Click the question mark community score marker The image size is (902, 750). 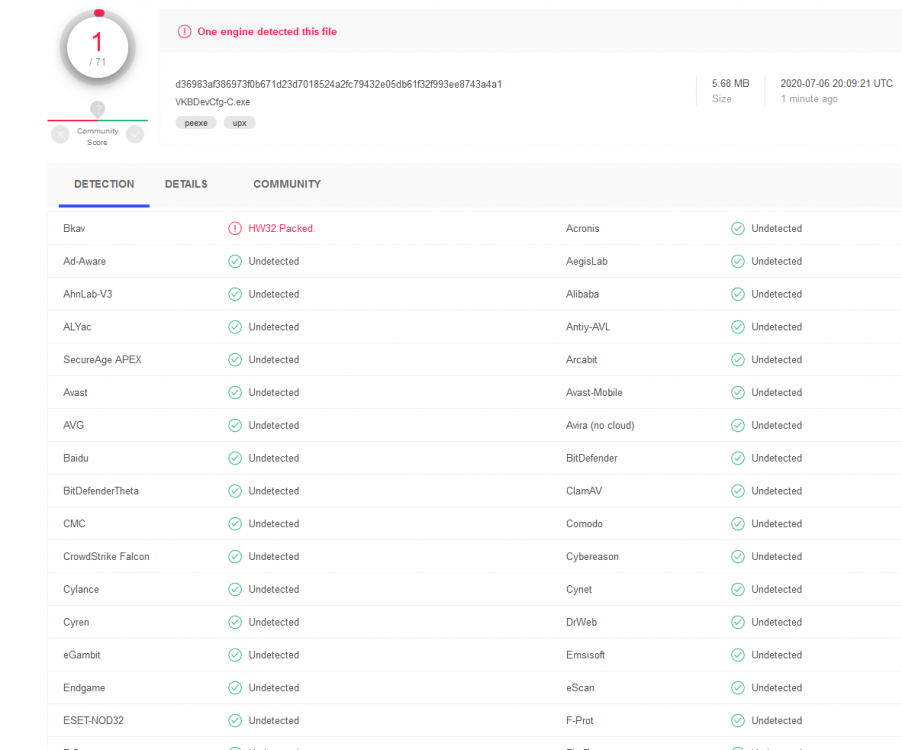coord(97,109)
